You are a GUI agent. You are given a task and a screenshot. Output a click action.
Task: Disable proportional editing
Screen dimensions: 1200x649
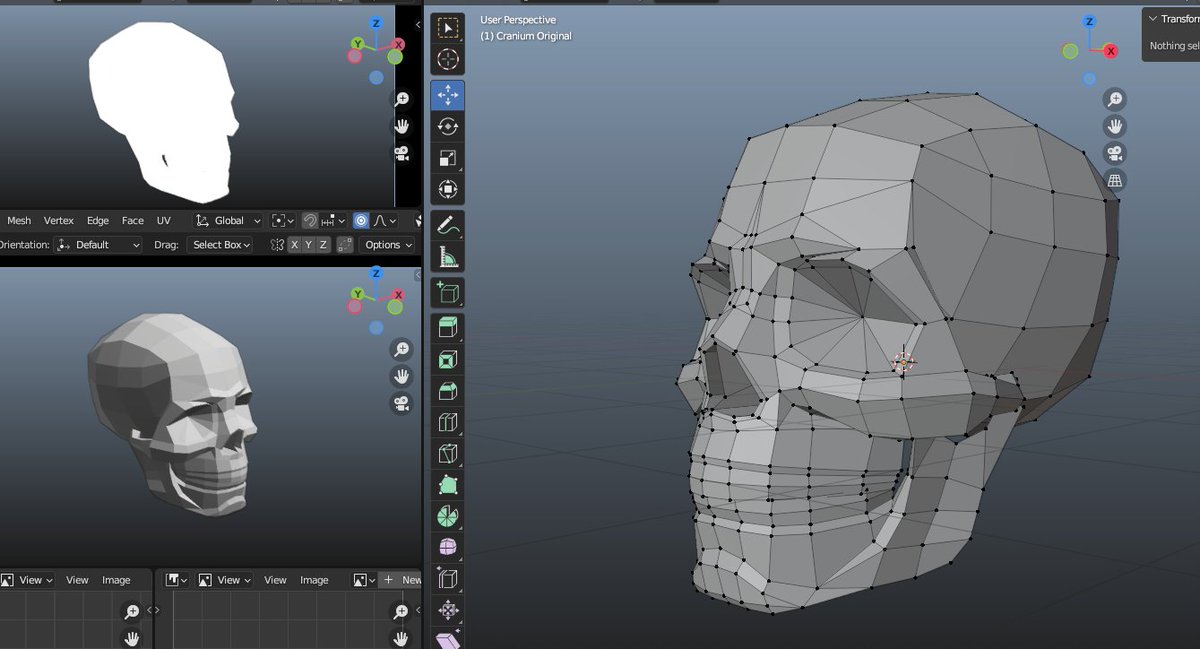tap(361, 221)
